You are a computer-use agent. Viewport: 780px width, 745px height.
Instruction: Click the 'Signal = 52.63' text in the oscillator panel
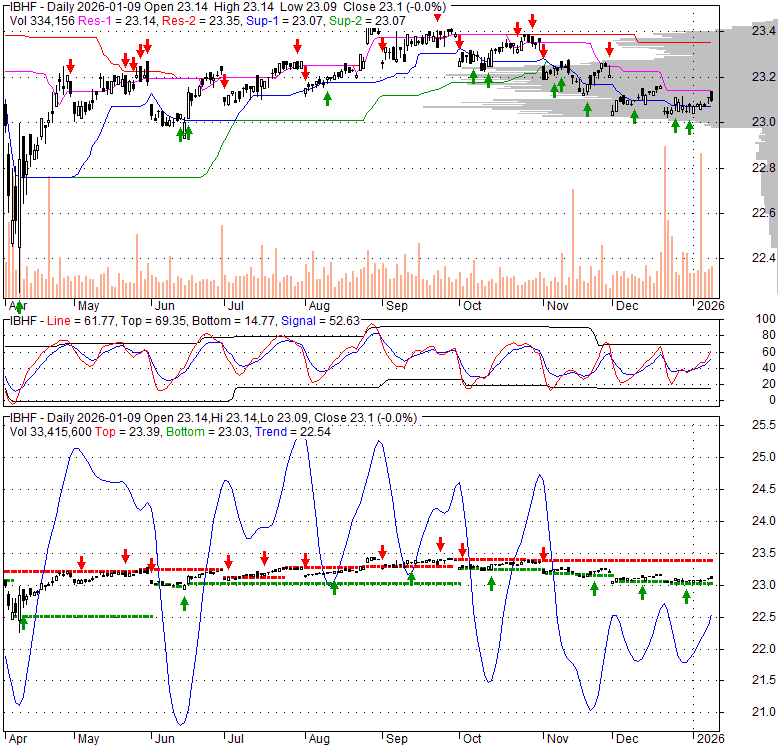[x=320, y=321]
